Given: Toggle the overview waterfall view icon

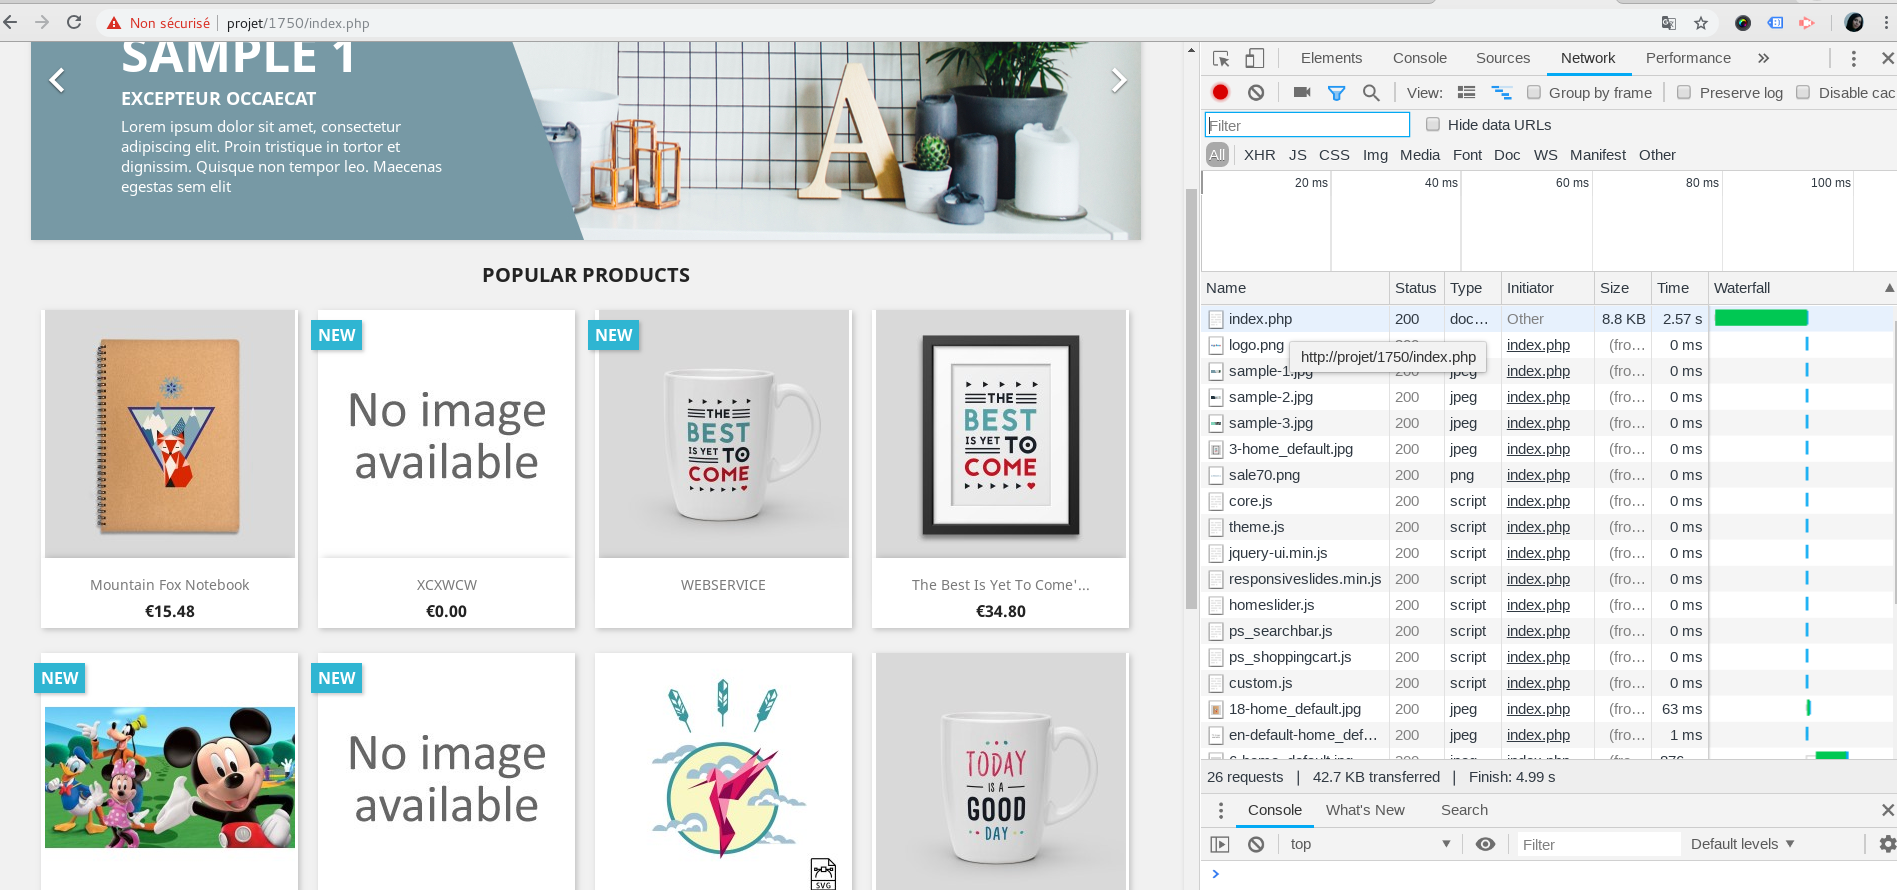Looking at the screenshot, I should (x=1501, y=92).
